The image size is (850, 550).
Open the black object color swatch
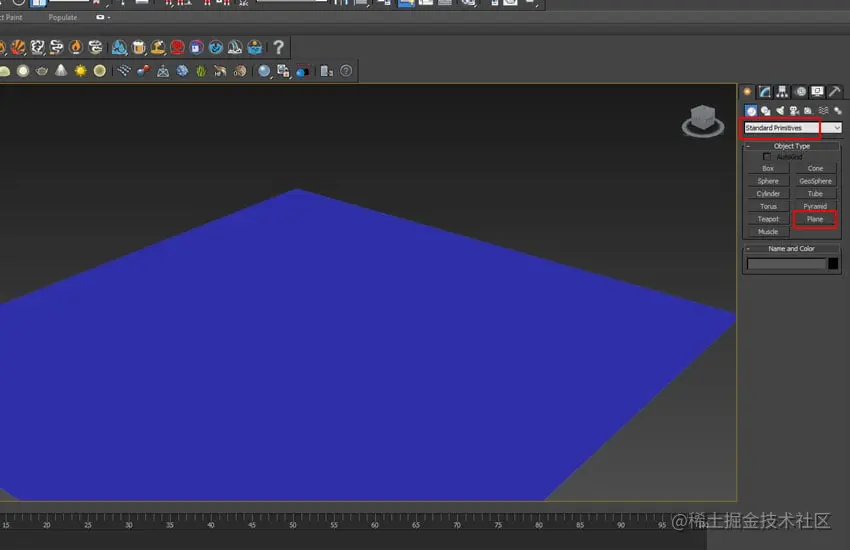pos(833,264)
